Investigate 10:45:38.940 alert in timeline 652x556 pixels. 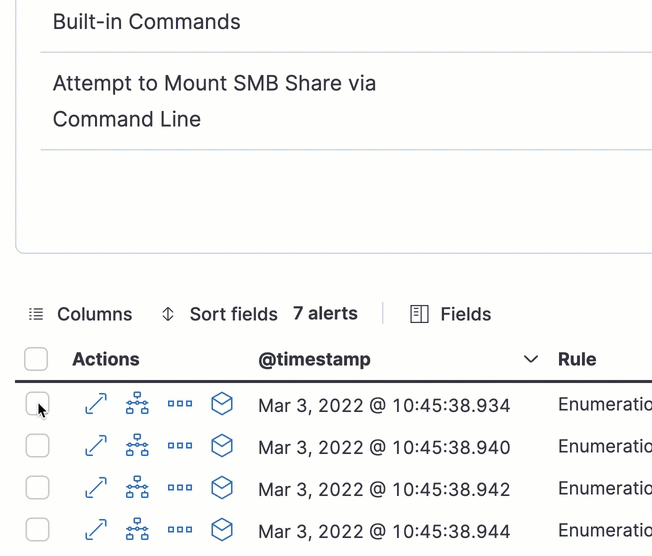tap(221, 446)
